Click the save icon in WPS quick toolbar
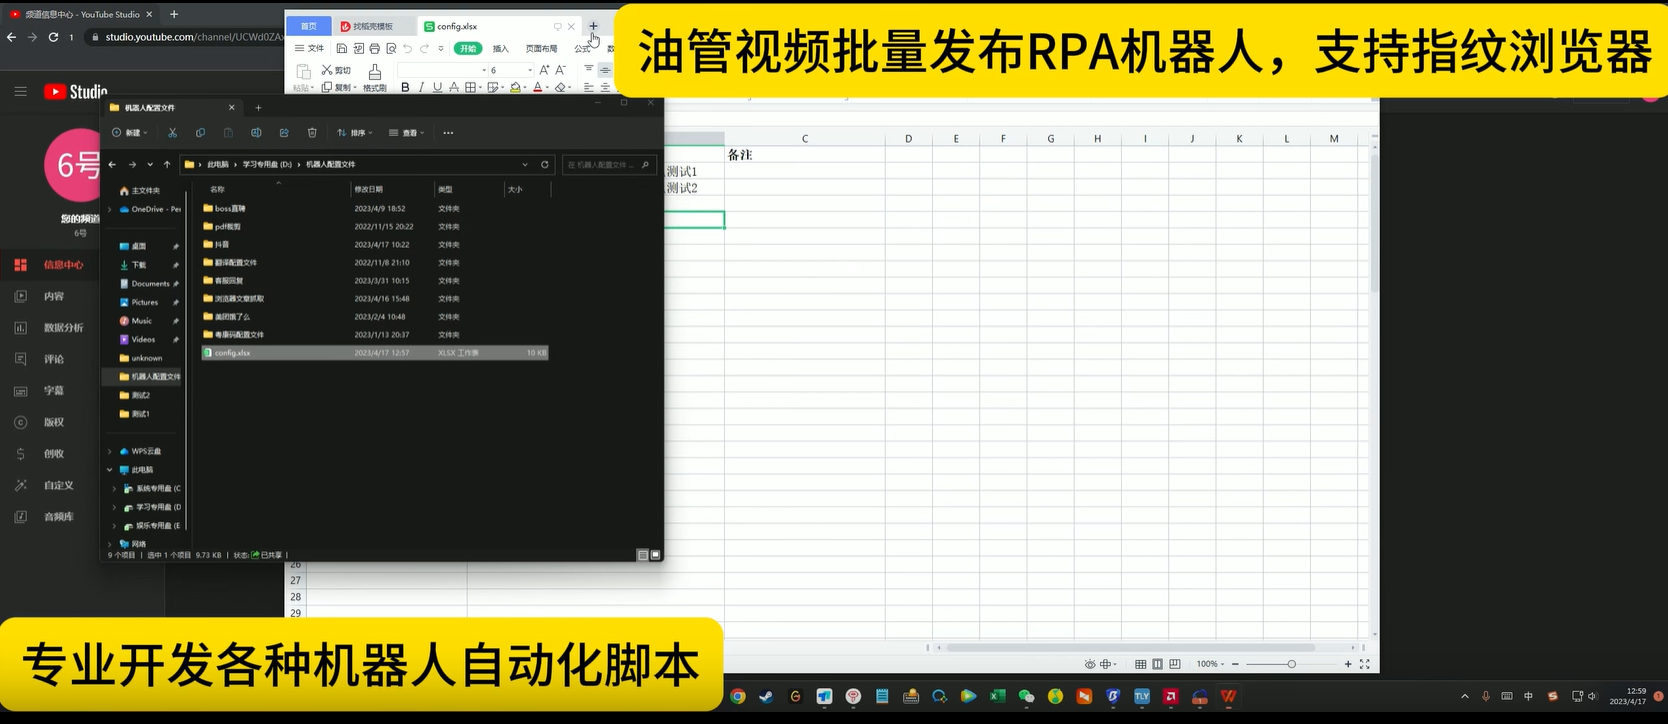Viewport: 1668px width, 724px height. point(342,48)
